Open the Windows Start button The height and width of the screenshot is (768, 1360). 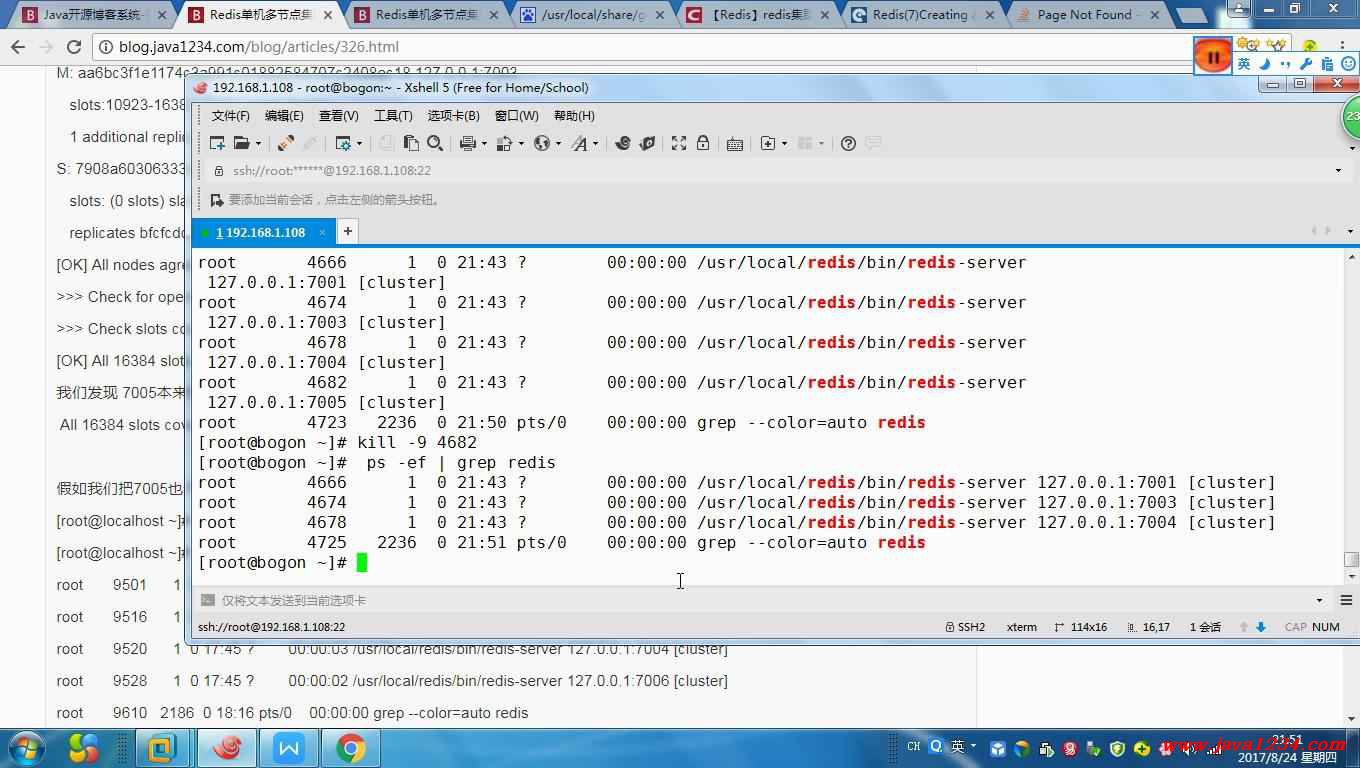[25, 748]
